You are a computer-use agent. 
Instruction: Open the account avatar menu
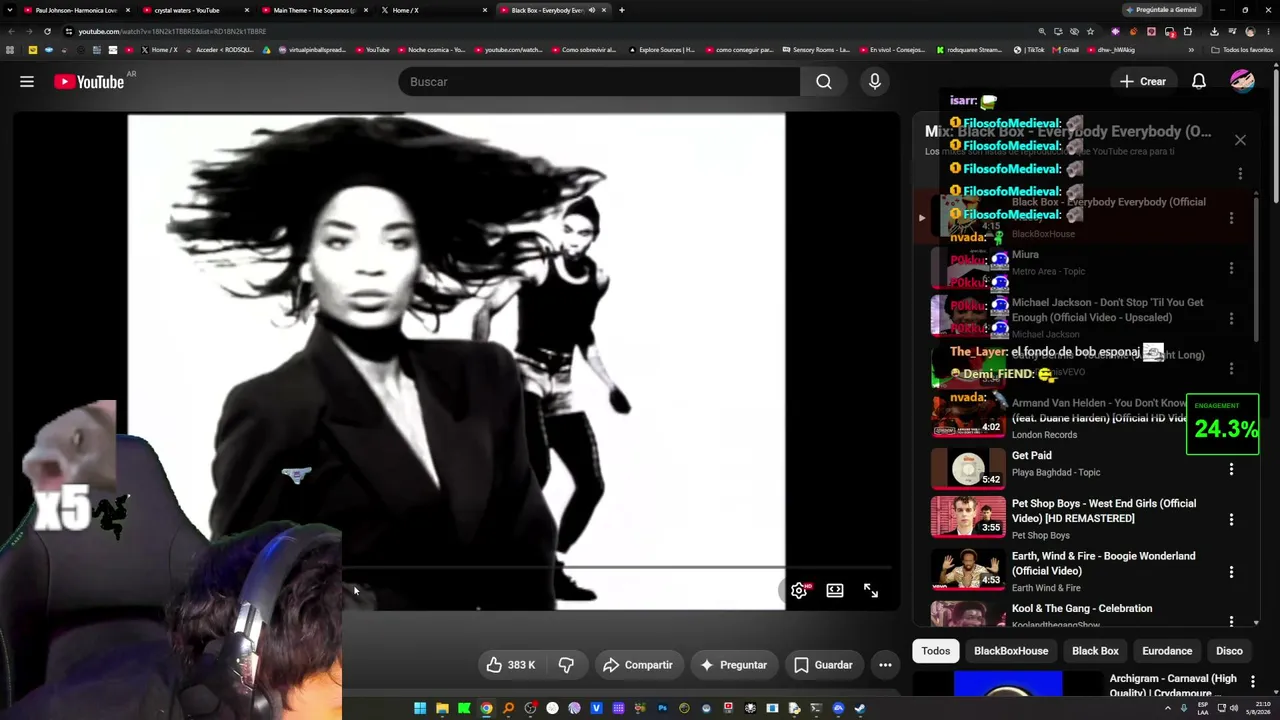[x=1242, y=82]
